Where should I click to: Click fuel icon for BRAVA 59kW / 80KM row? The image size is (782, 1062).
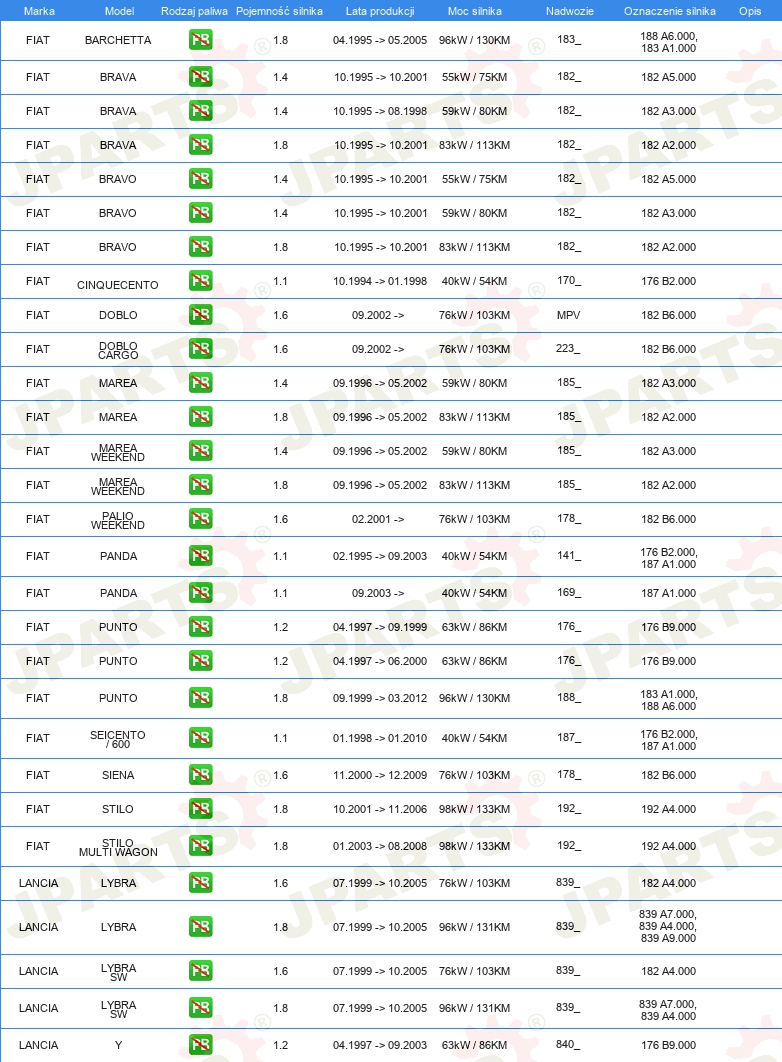[200, 110]
